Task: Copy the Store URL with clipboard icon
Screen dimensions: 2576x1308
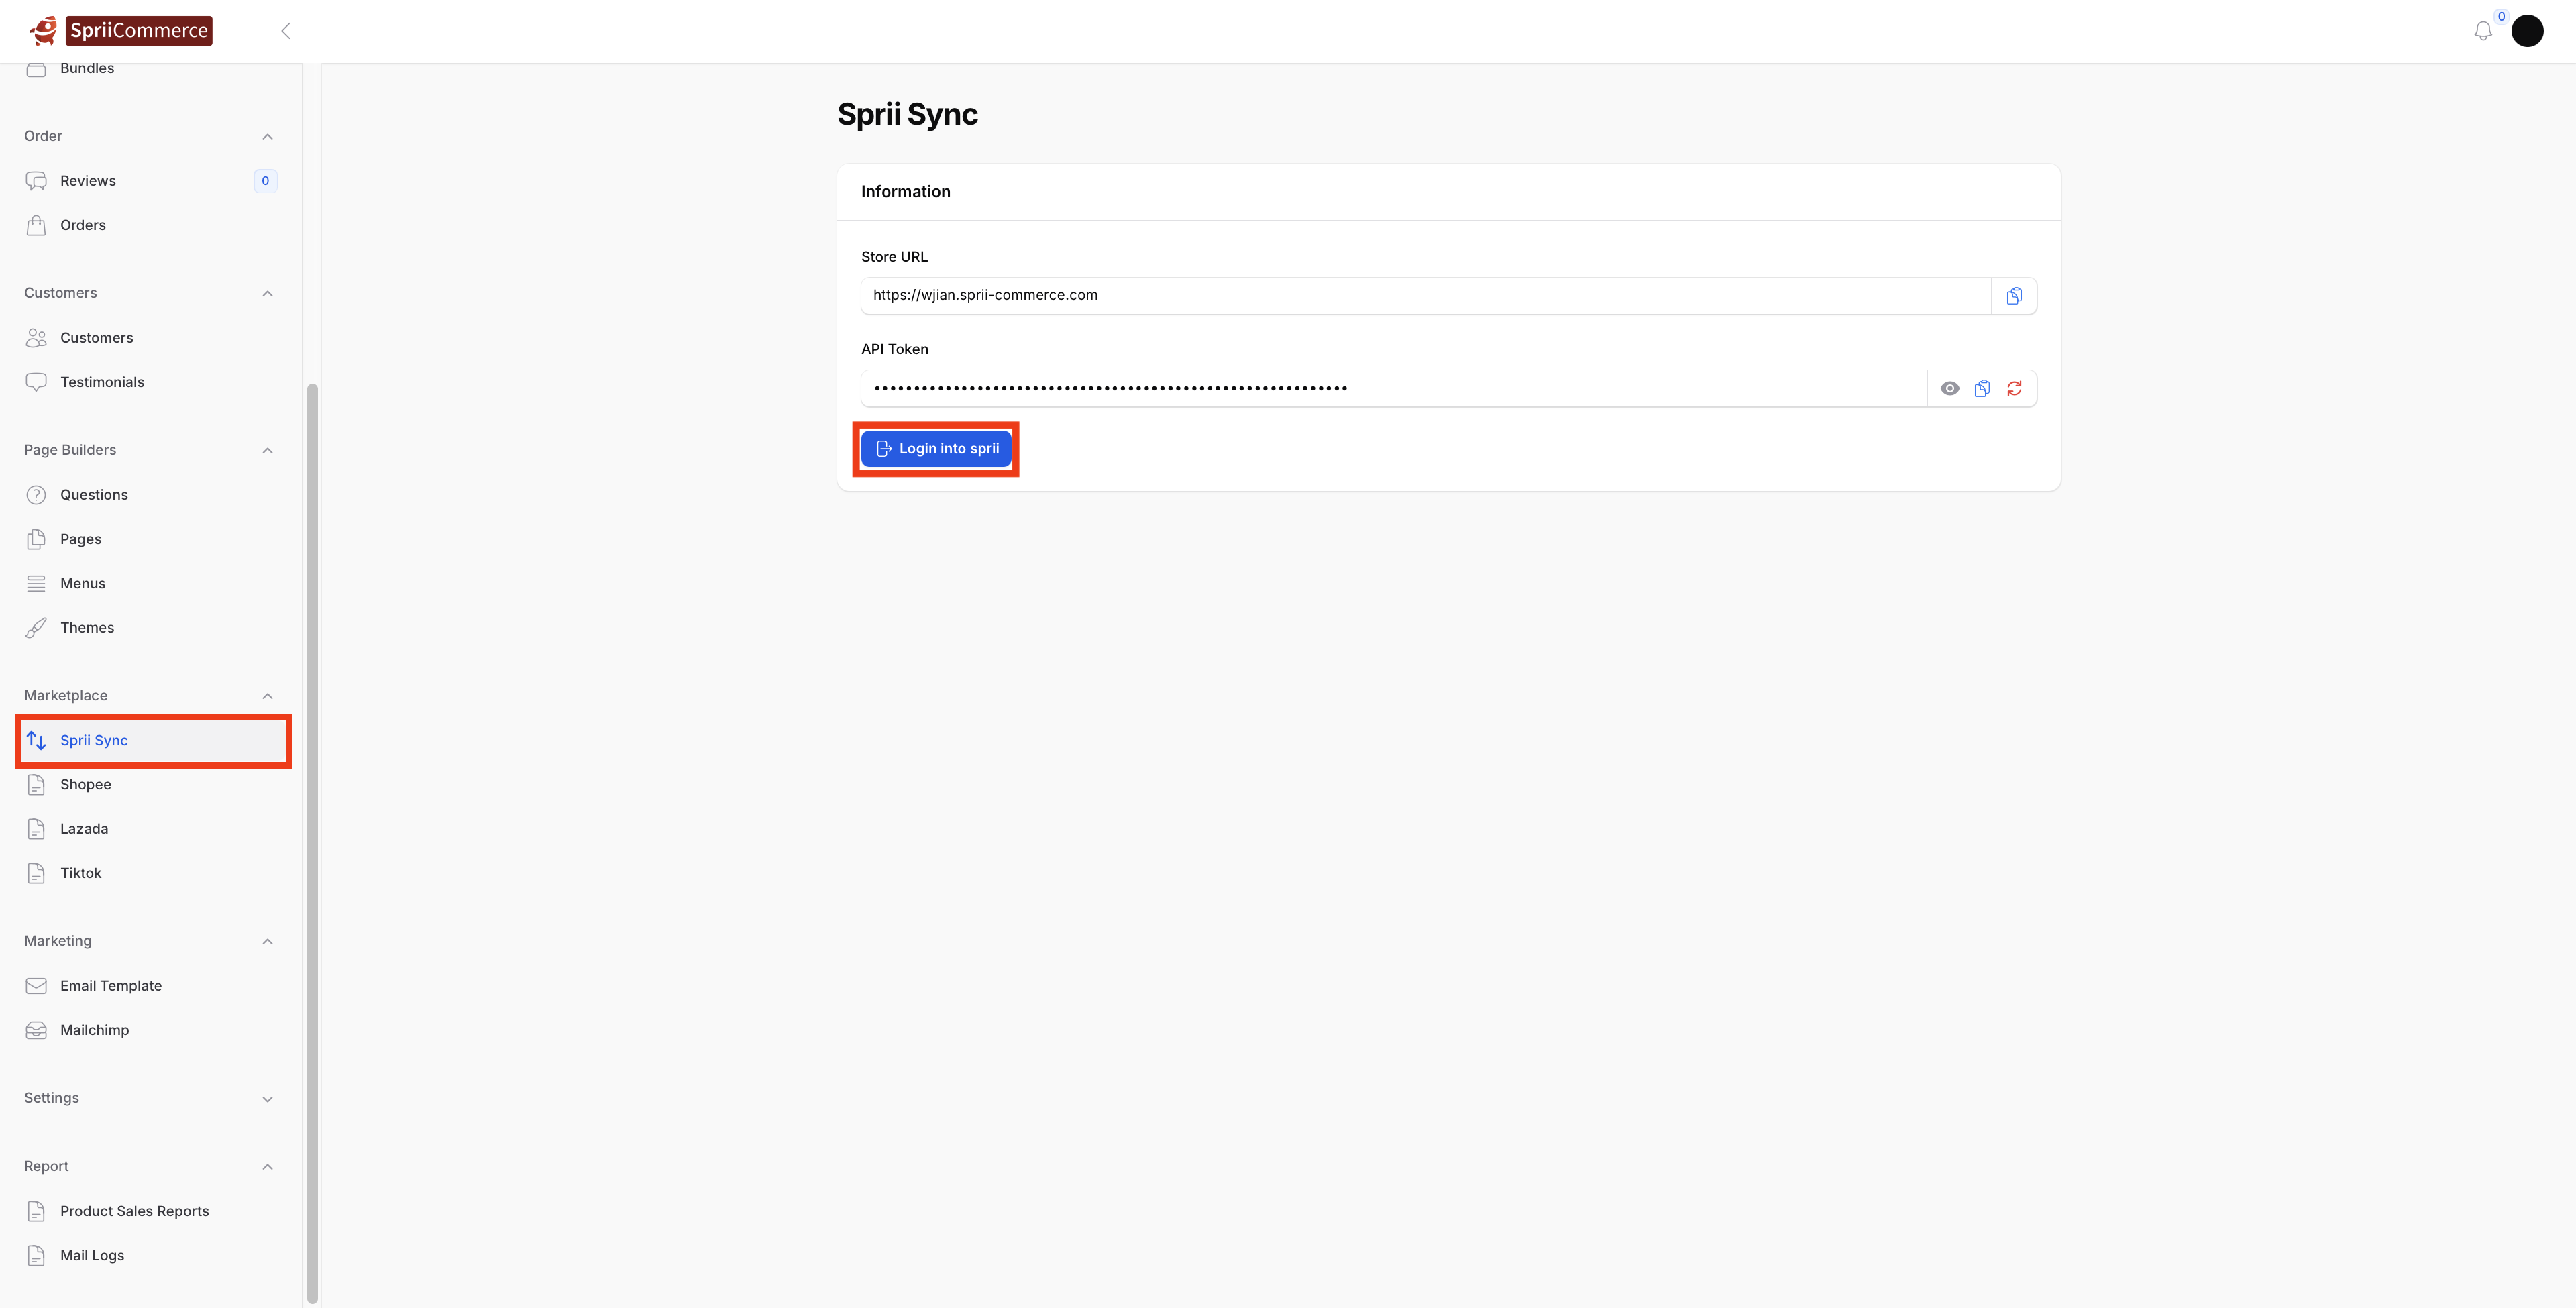Action: coord(2014,296)
